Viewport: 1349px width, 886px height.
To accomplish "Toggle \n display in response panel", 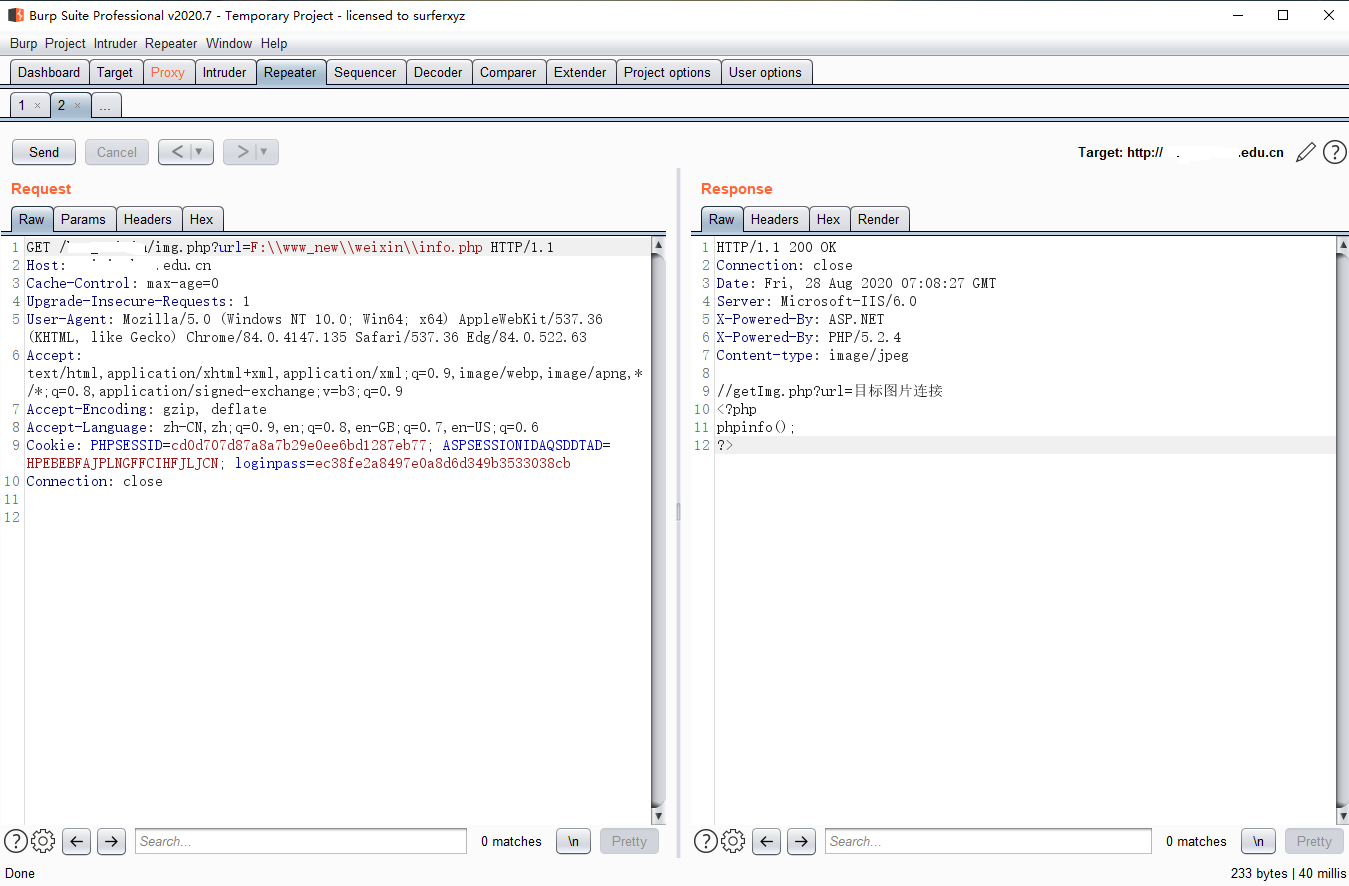I will (x=1258, y=841).
